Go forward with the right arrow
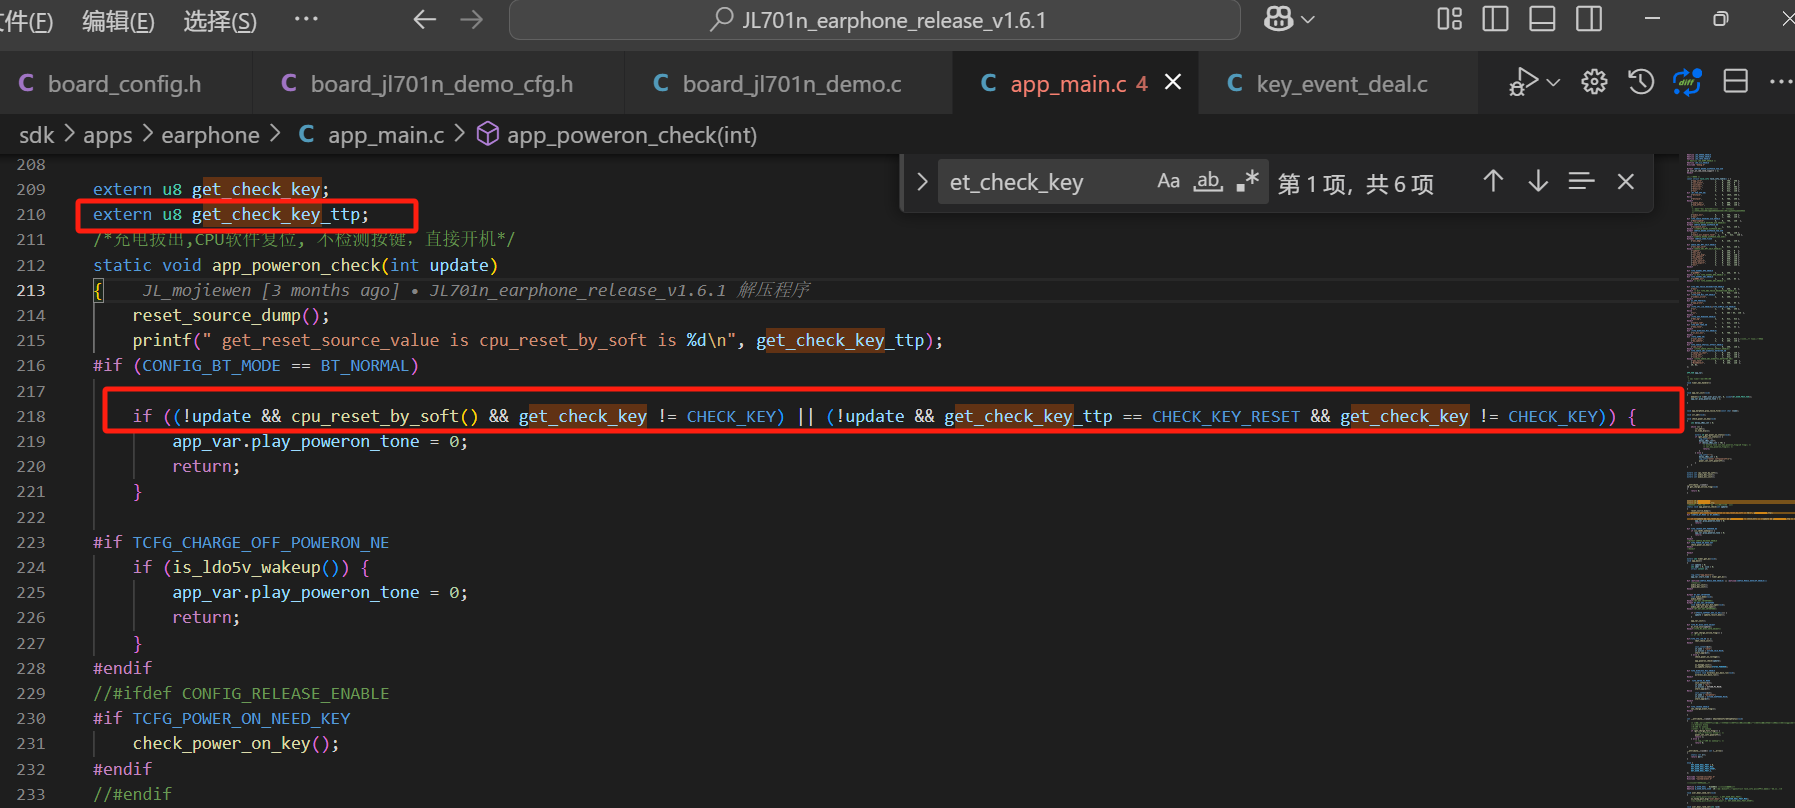 click(x=471, y=20)
